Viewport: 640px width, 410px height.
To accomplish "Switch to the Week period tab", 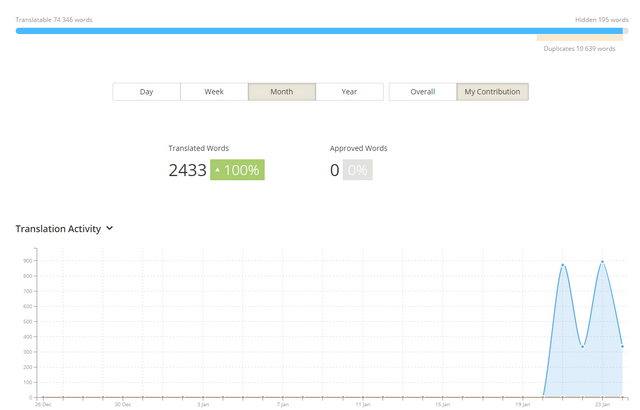I will click(x=214, y=92).
